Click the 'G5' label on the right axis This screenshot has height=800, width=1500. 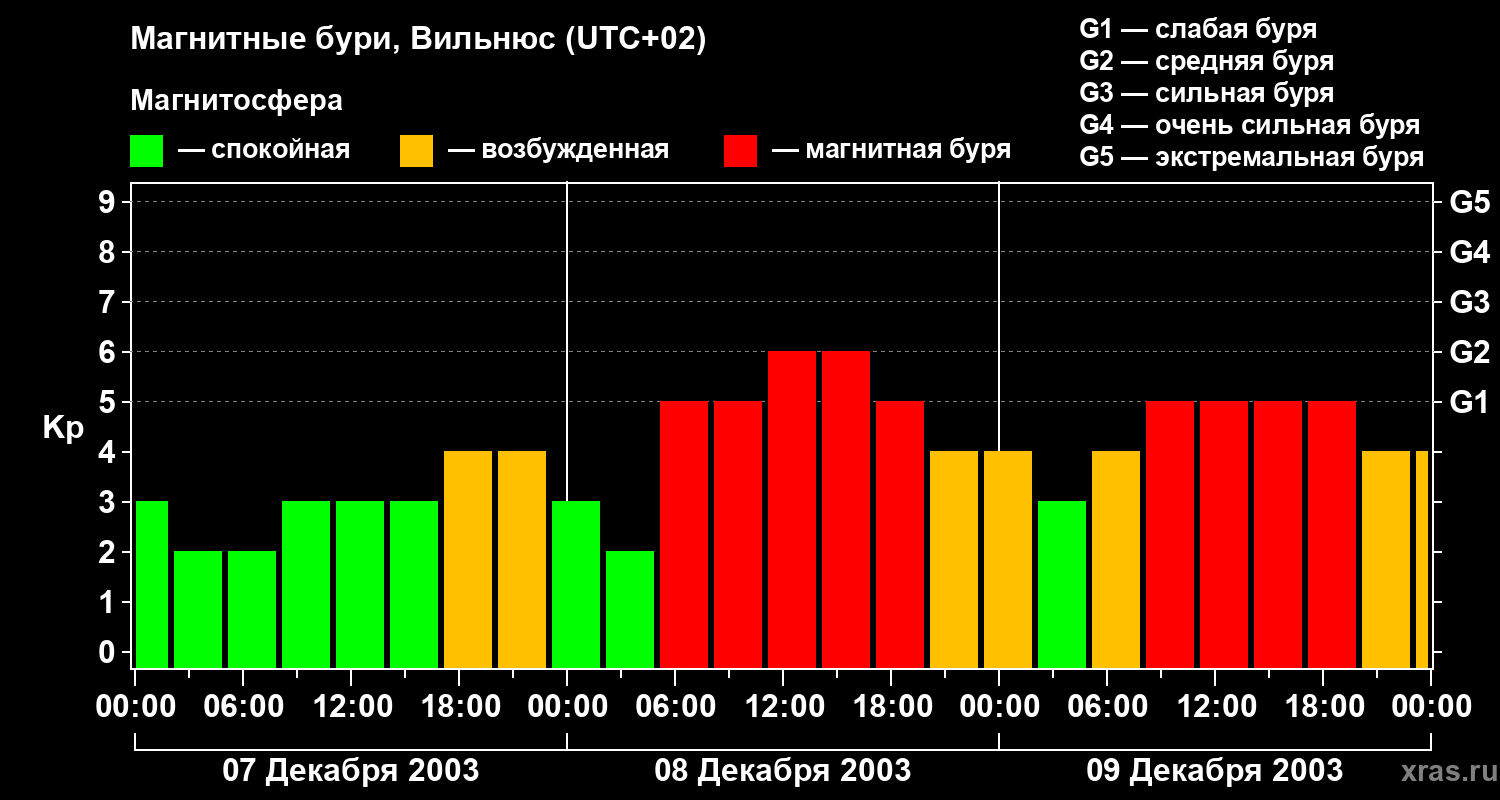point(1469,202)
